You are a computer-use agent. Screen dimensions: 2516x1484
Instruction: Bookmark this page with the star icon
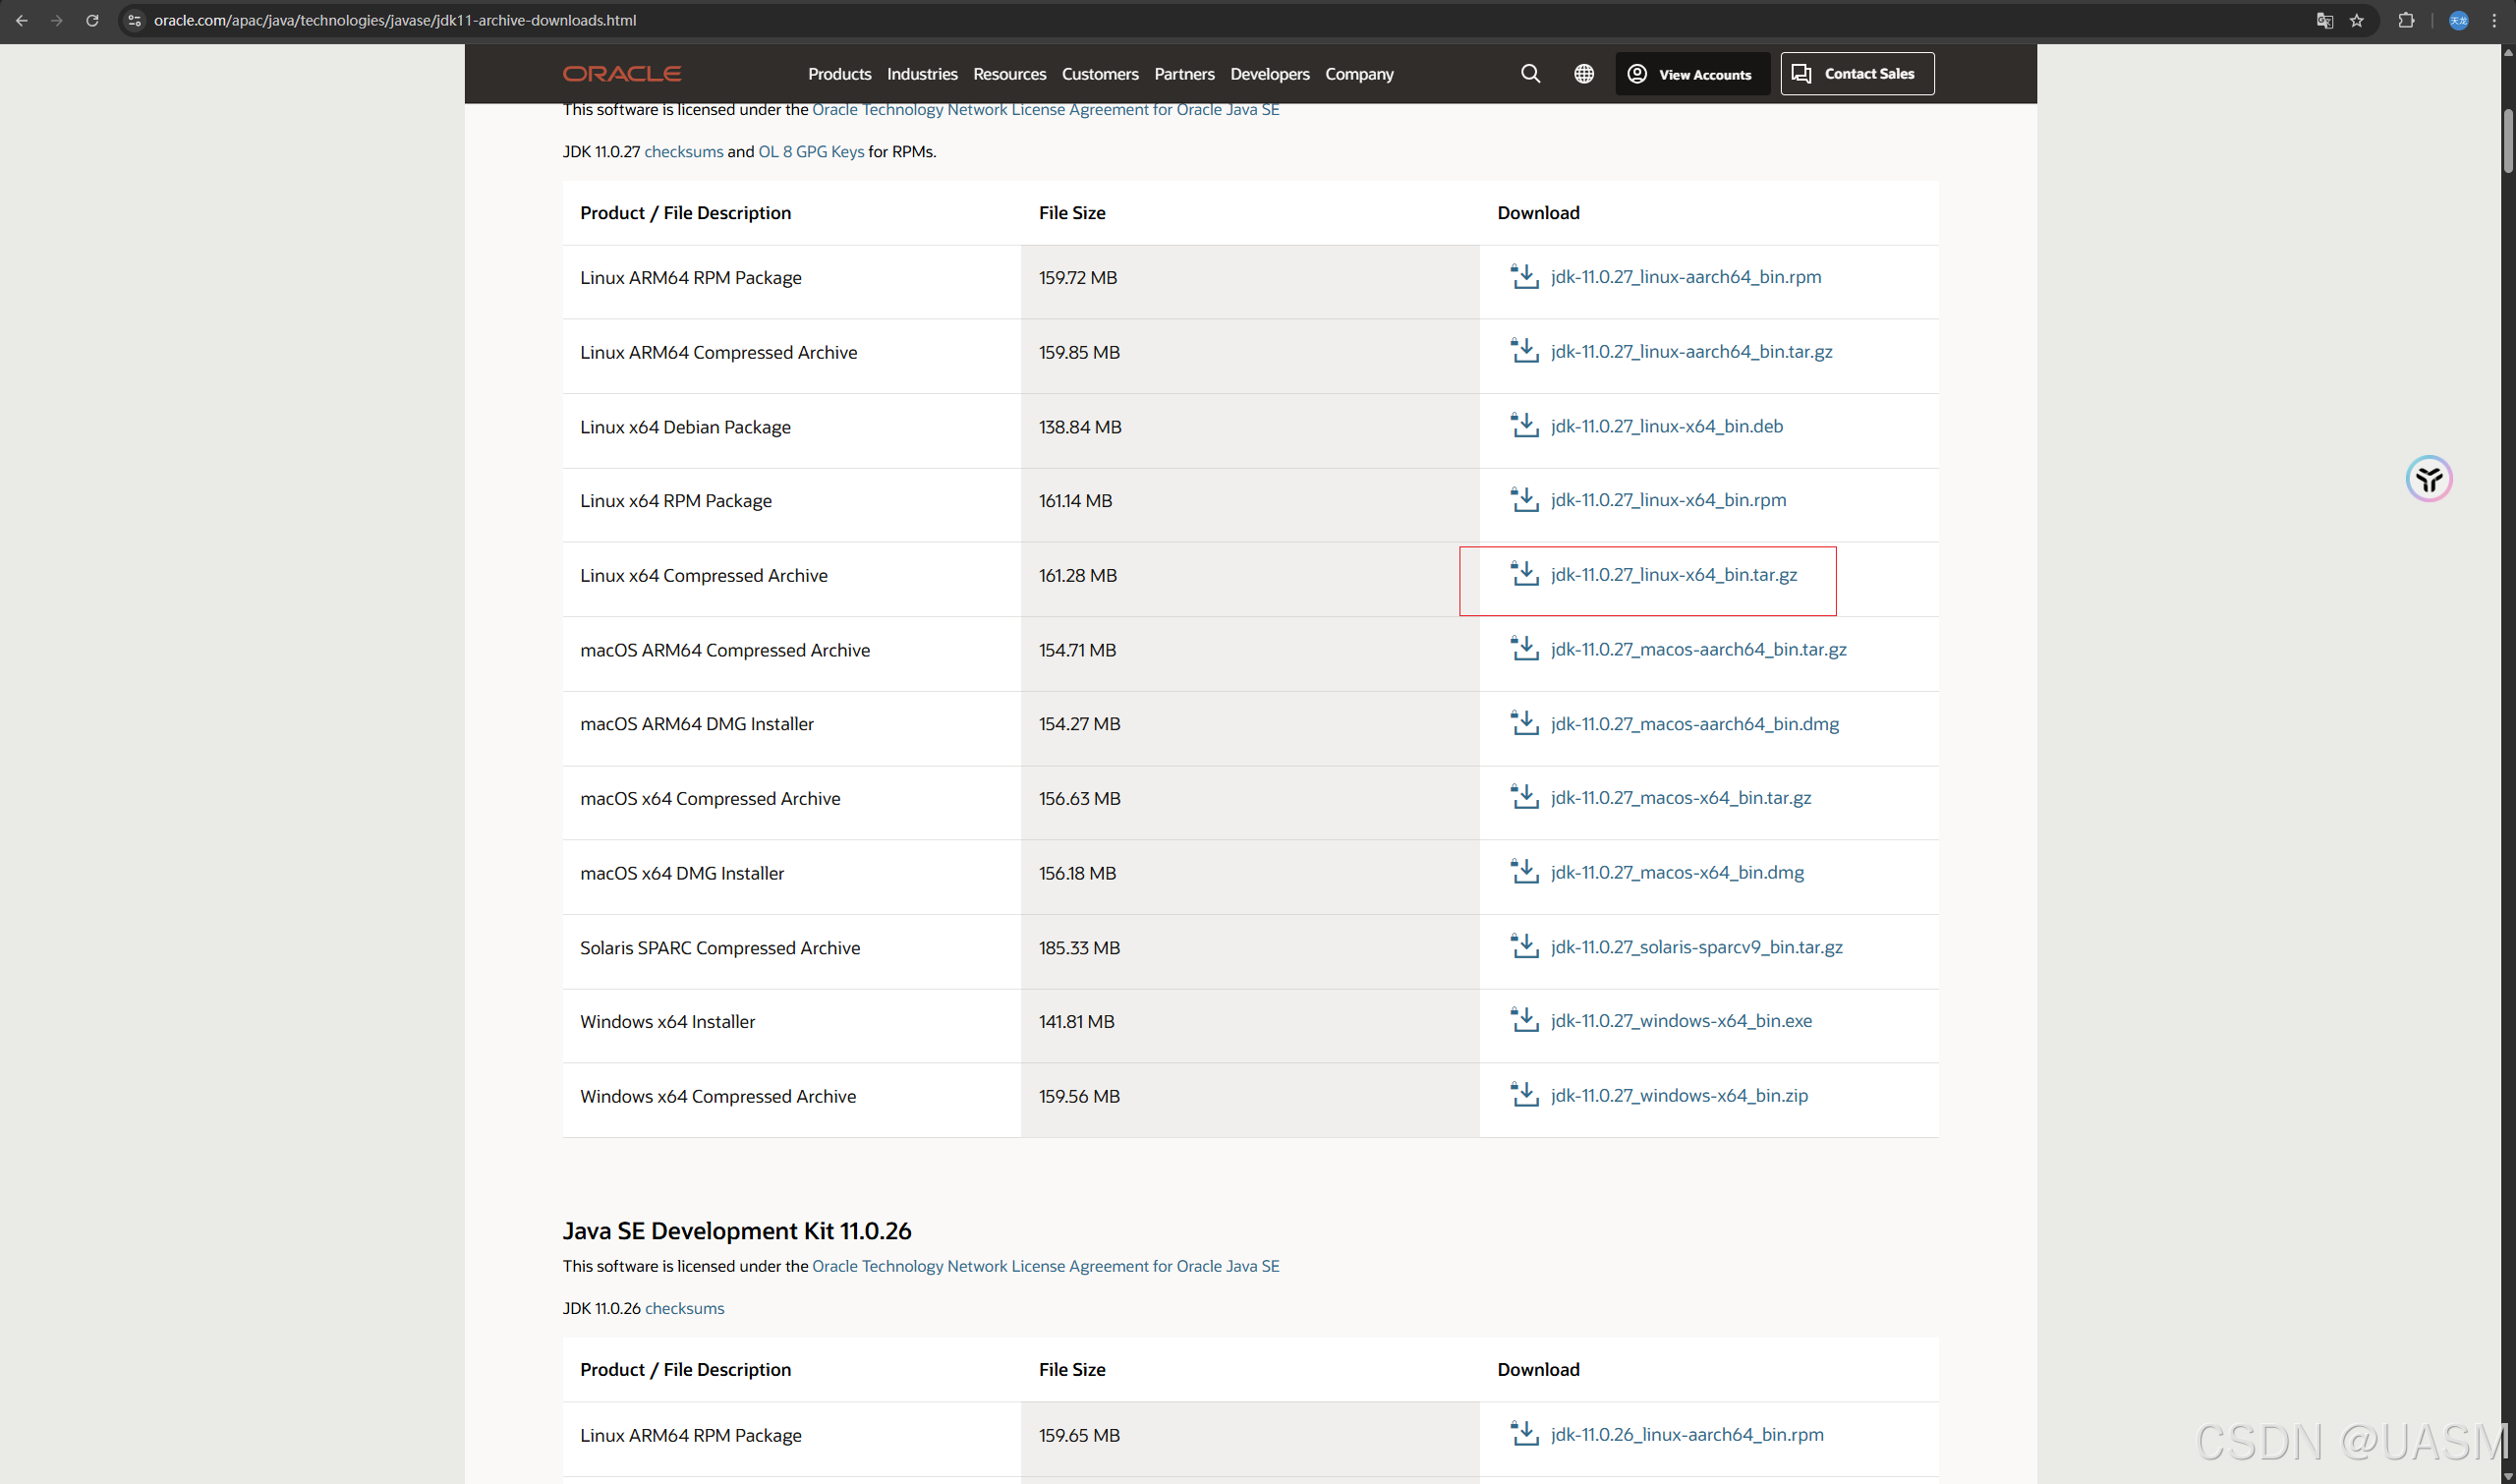click(x=2357, y=20)
